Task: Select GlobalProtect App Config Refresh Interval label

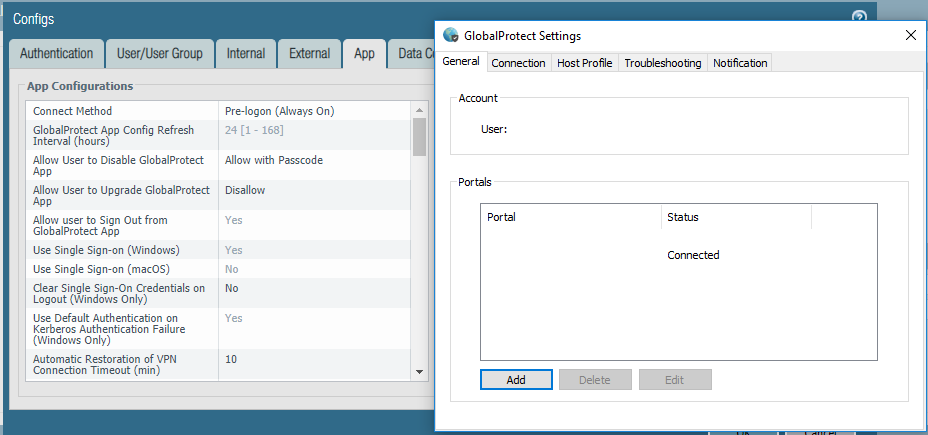Action: [113, 136]
